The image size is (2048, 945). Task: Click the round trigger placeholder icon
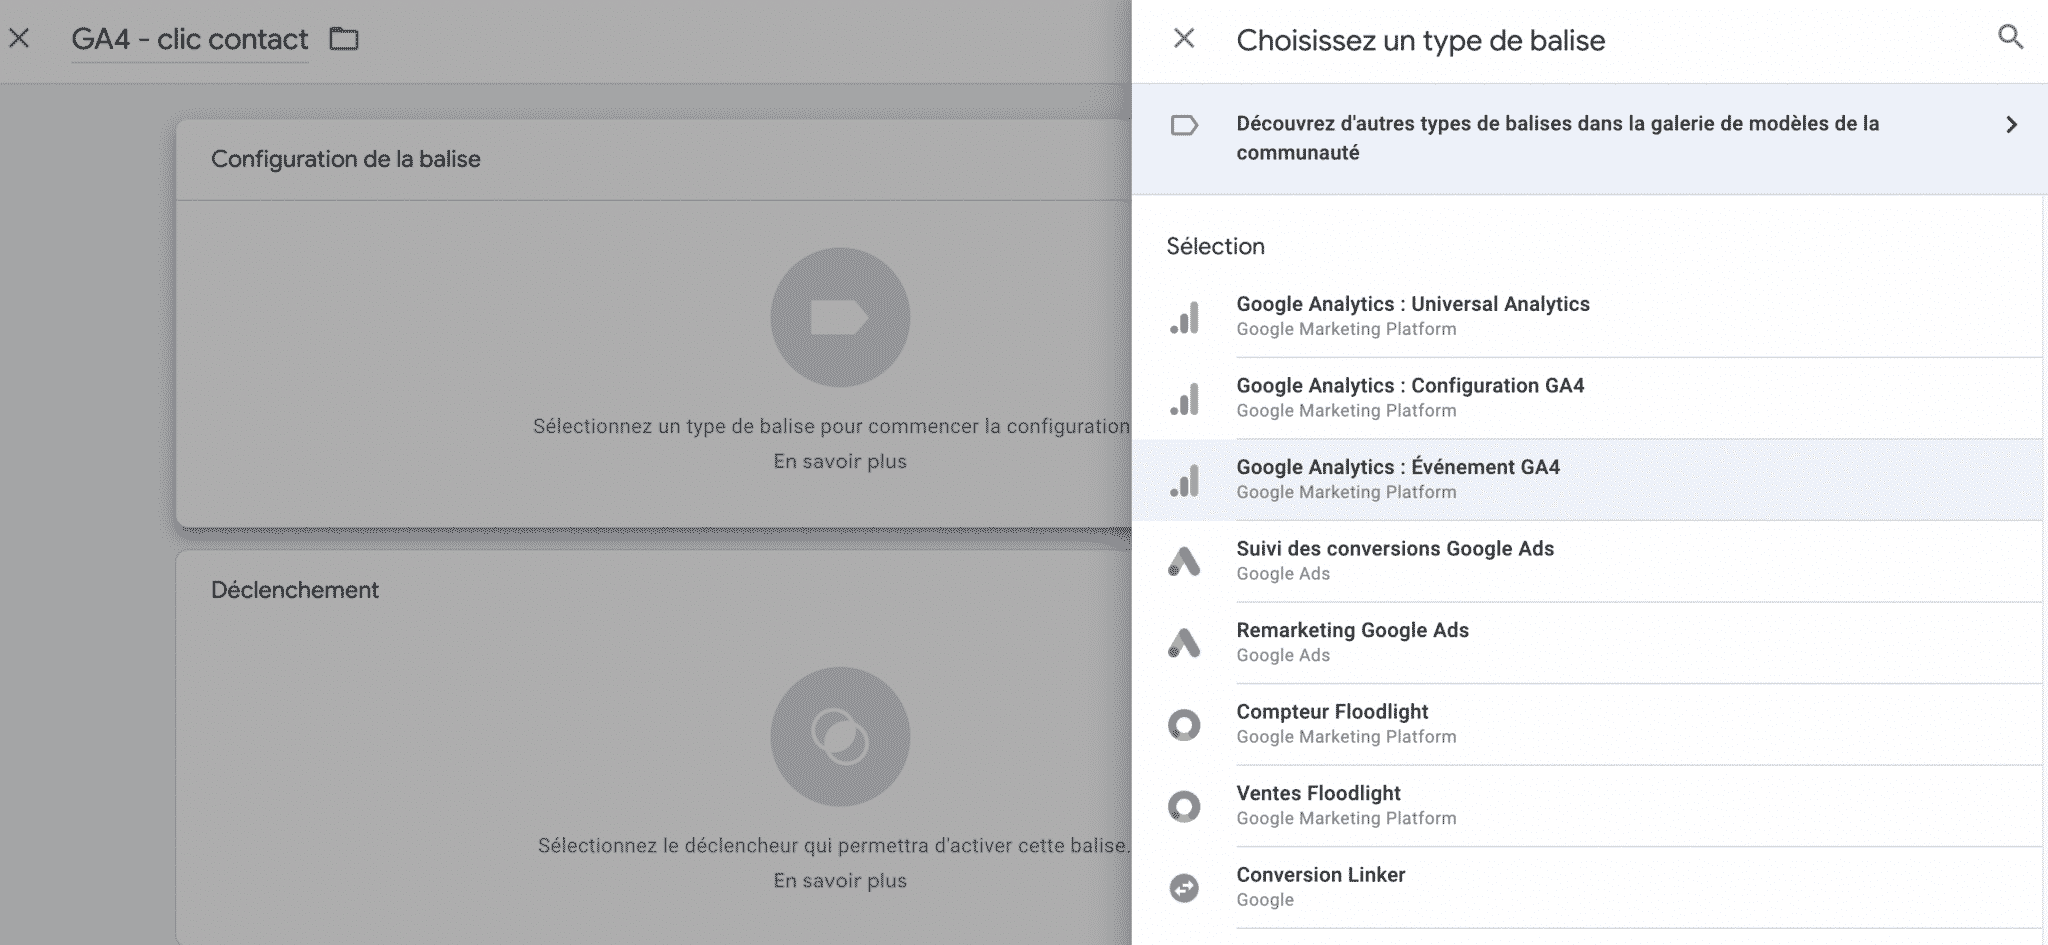tap(840, 737)
